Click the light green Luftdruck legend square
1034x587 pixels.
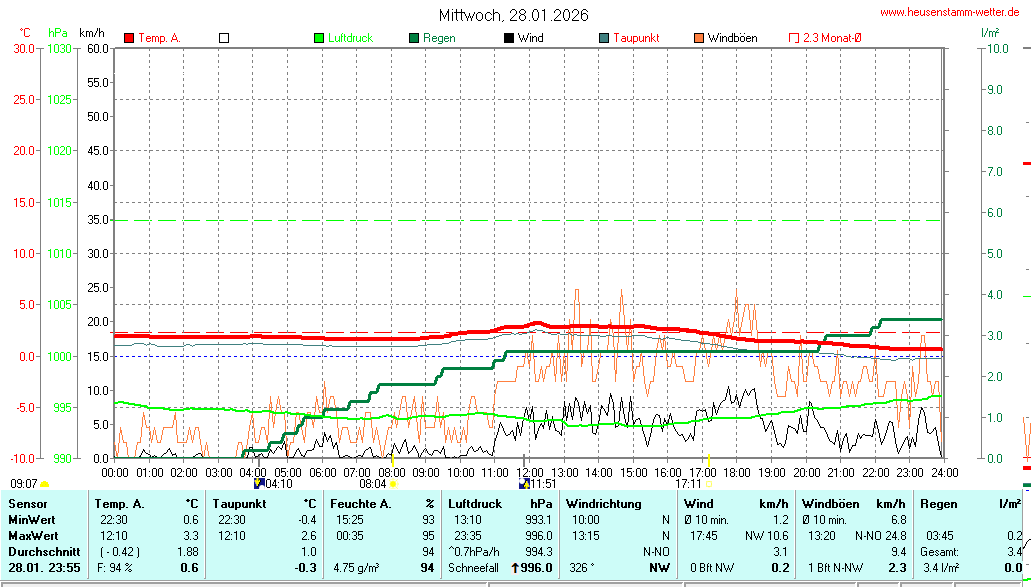(x=319, y=38)
